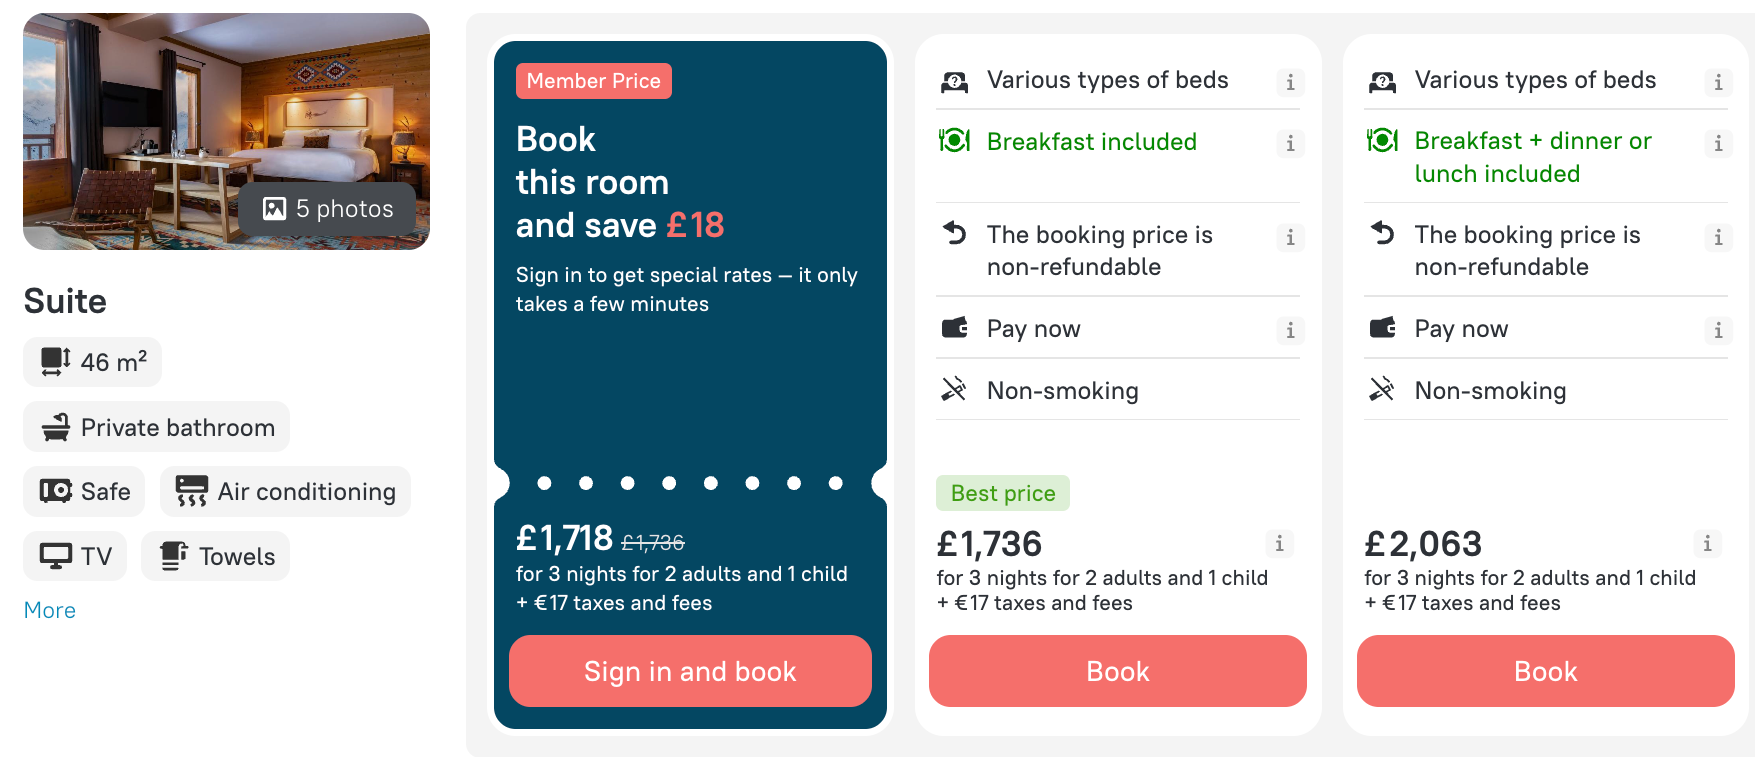Open non-refundable info icon in right card

click(1718, 237)
